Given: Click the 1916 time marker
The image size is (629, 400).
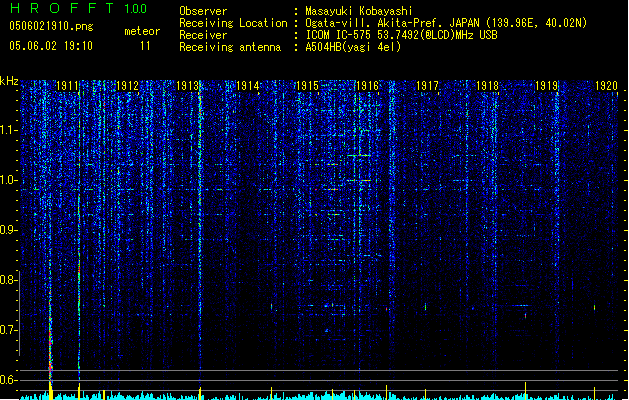Looking at the screenshot, I should 367,86.
